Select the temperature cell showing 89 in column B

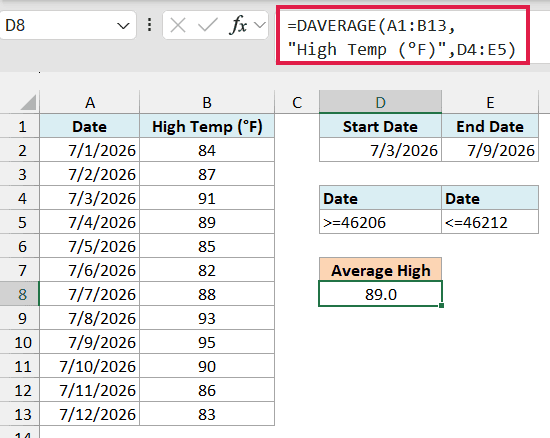[207, 222]
